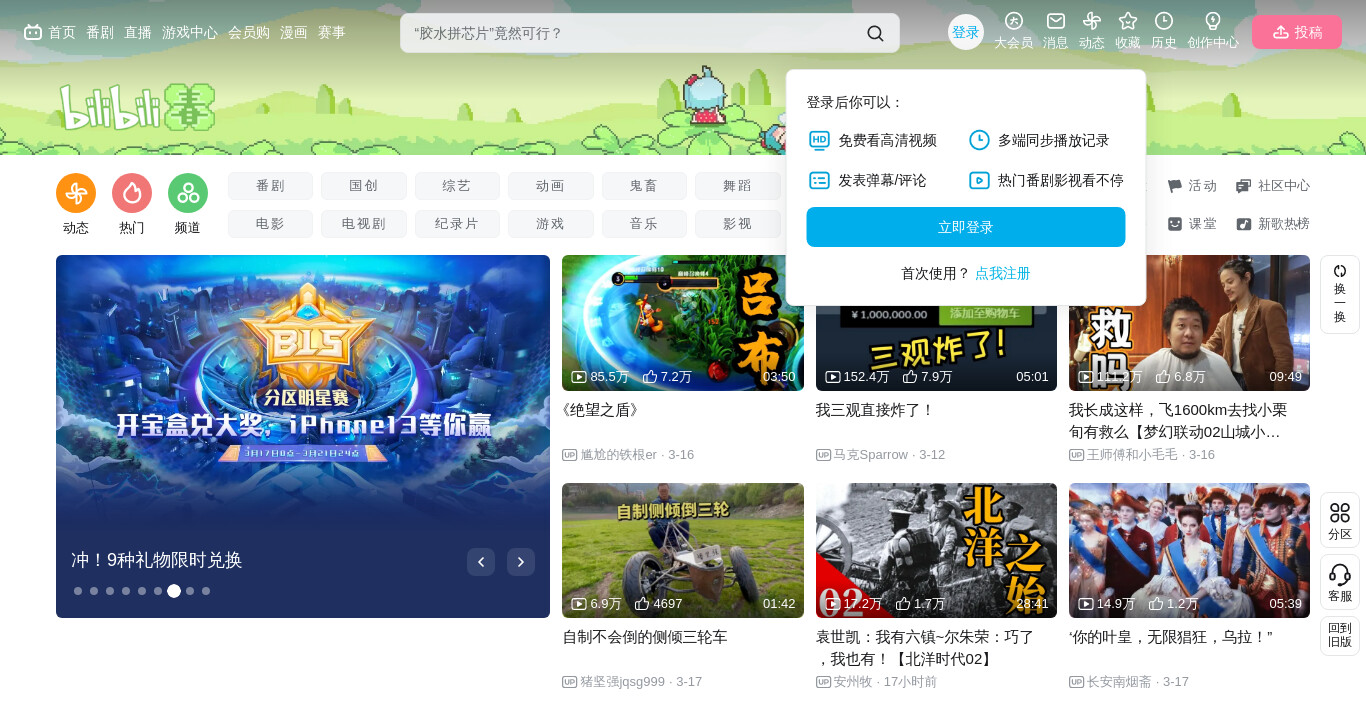Open 漫画 in top navigation
The width and height of the screenshot is (1366, 728).
294,32
